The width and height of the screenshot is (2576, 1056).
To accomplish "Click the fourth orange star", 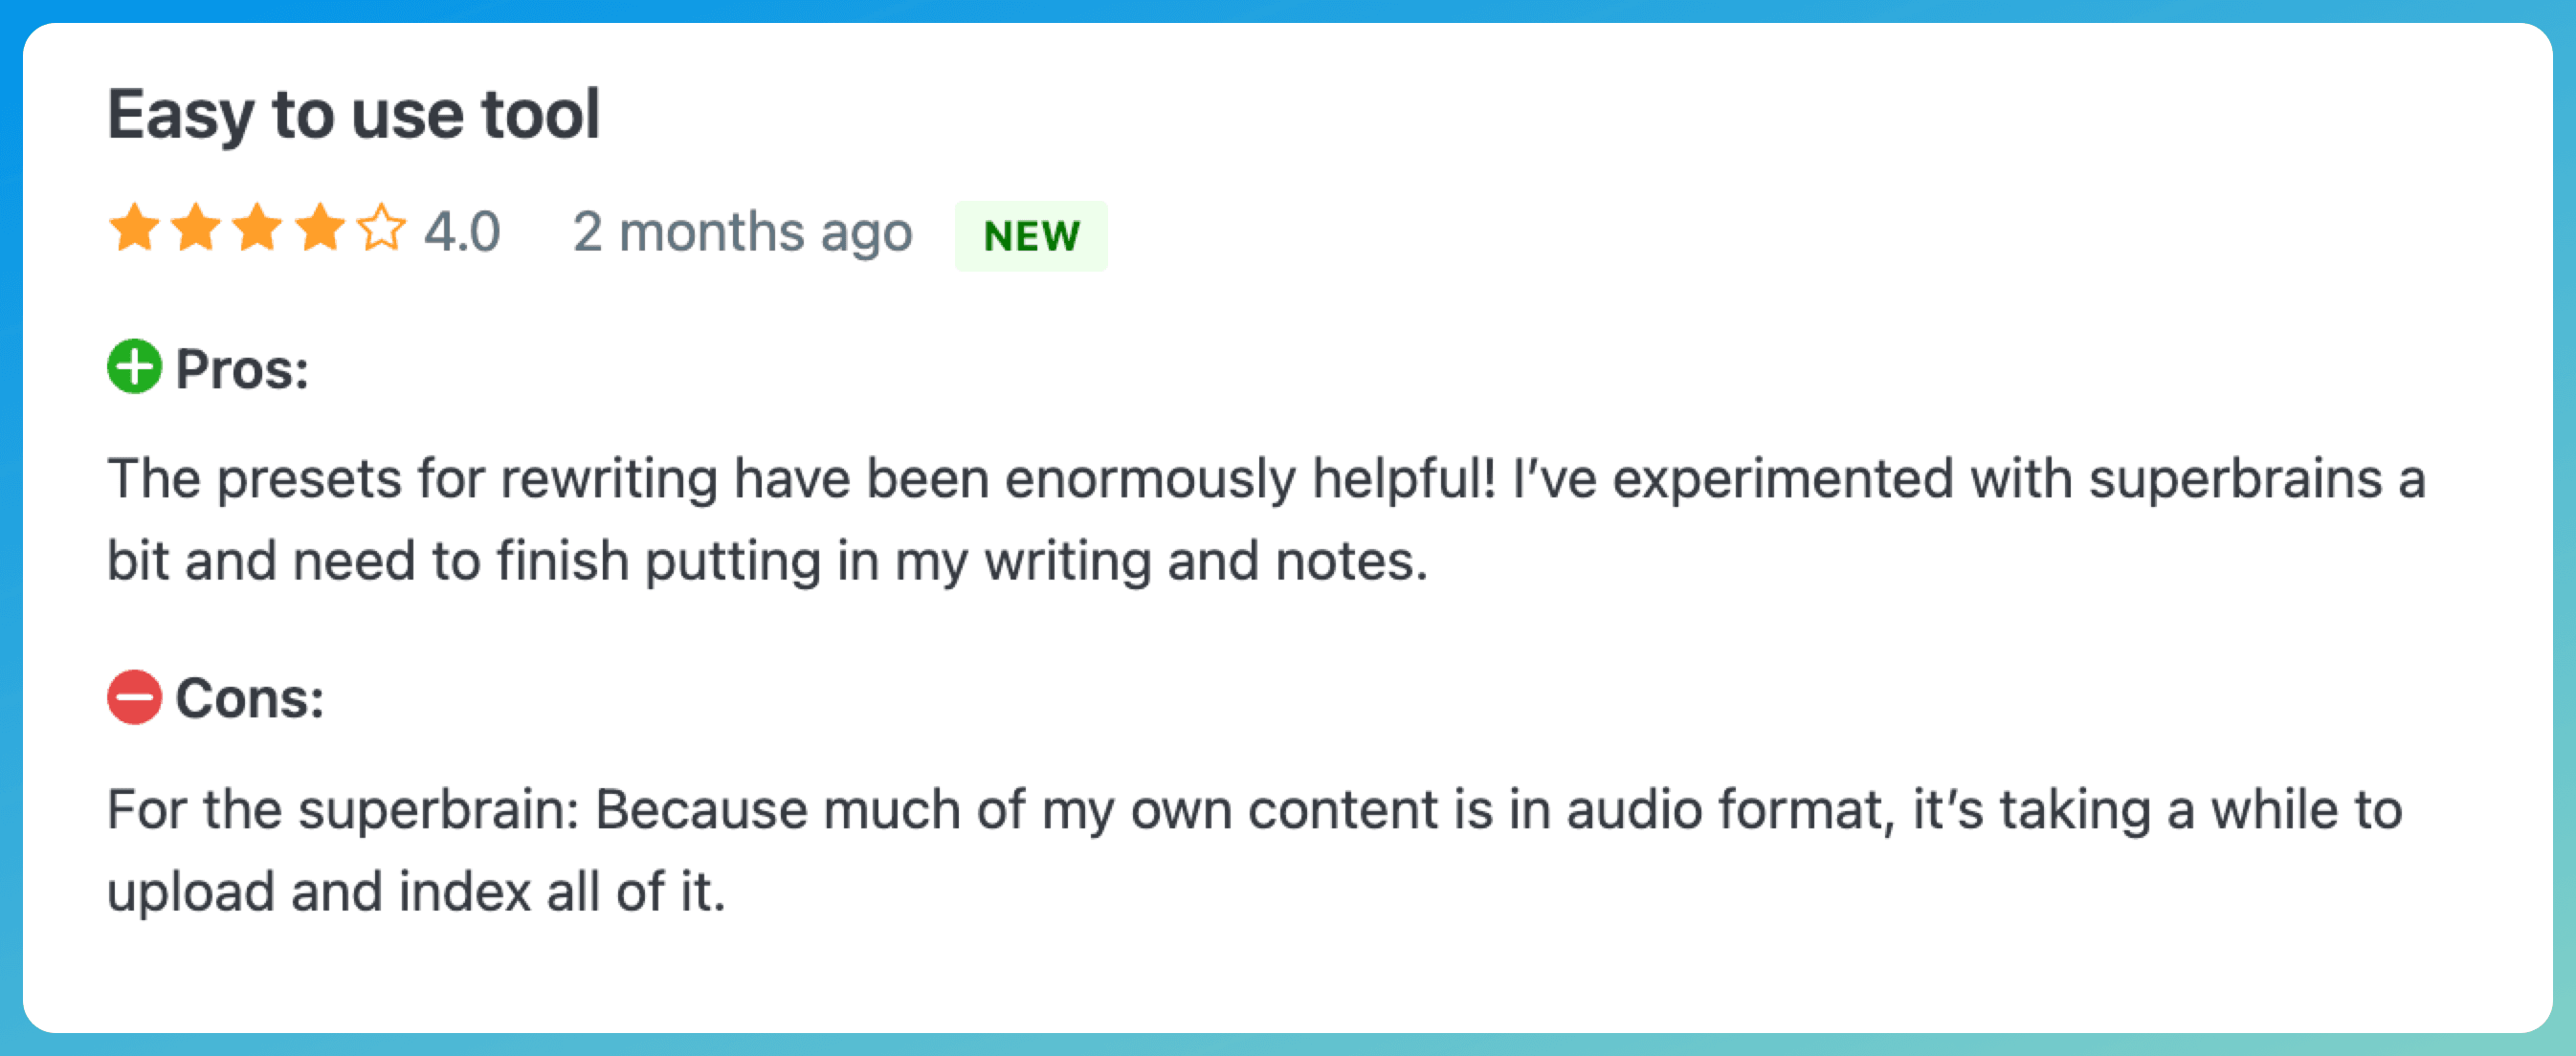I will [x=320, y=228].
